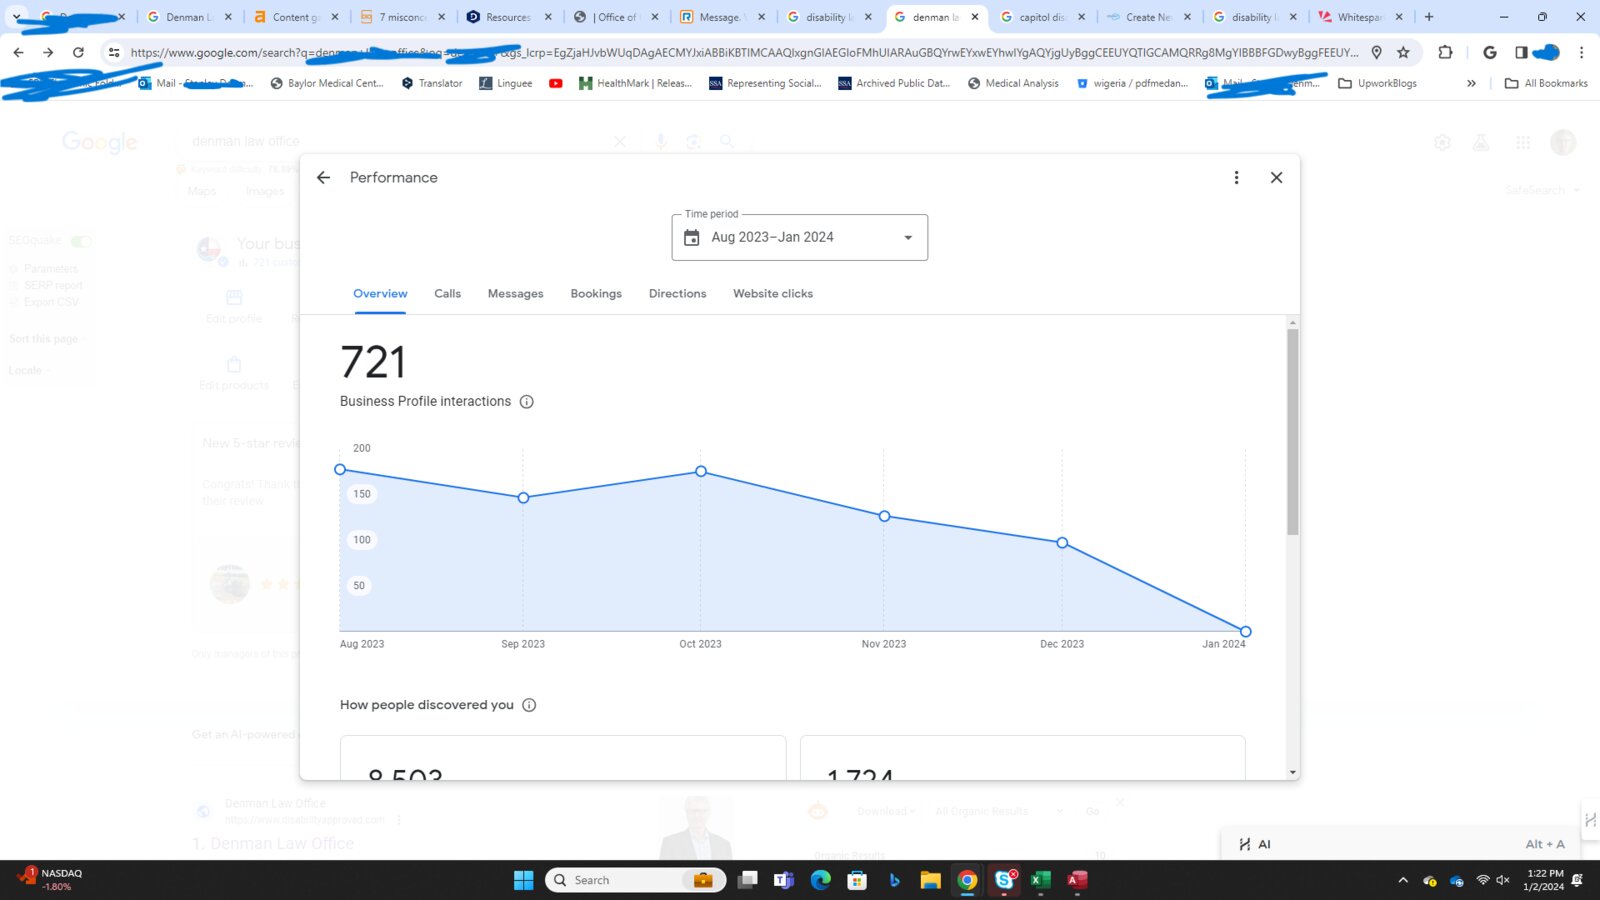Show hidden system tray icons

point(1403,880)
